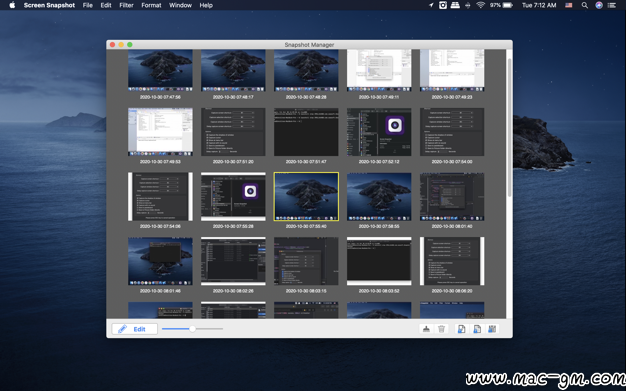Click the Wi-Fi status icon
626x391 pixels.
pyautogui.click(x=481, y=5)
